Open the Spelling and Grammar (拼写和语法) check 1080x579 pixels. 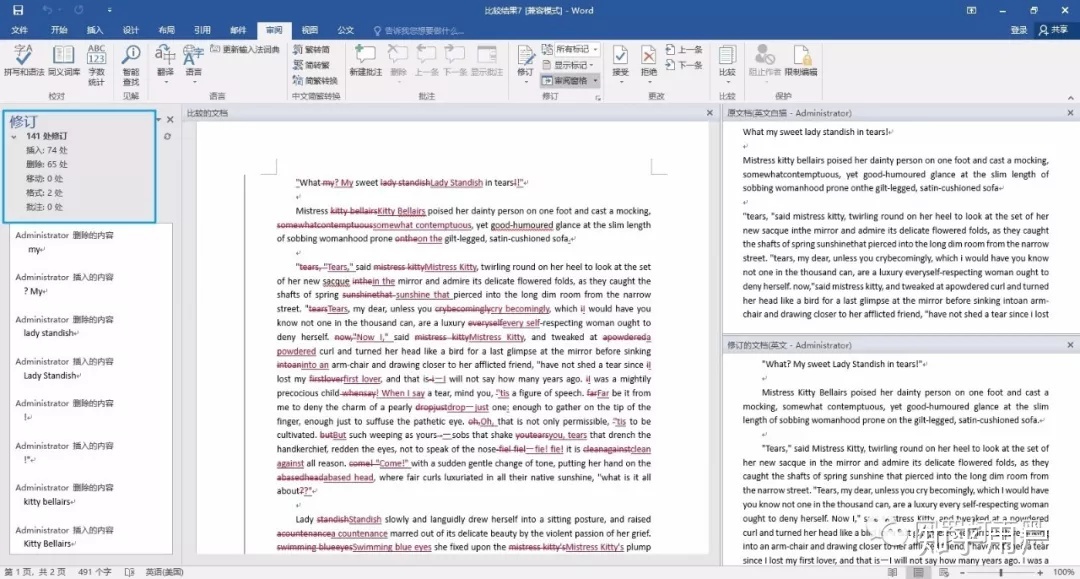tap(23, 60)
